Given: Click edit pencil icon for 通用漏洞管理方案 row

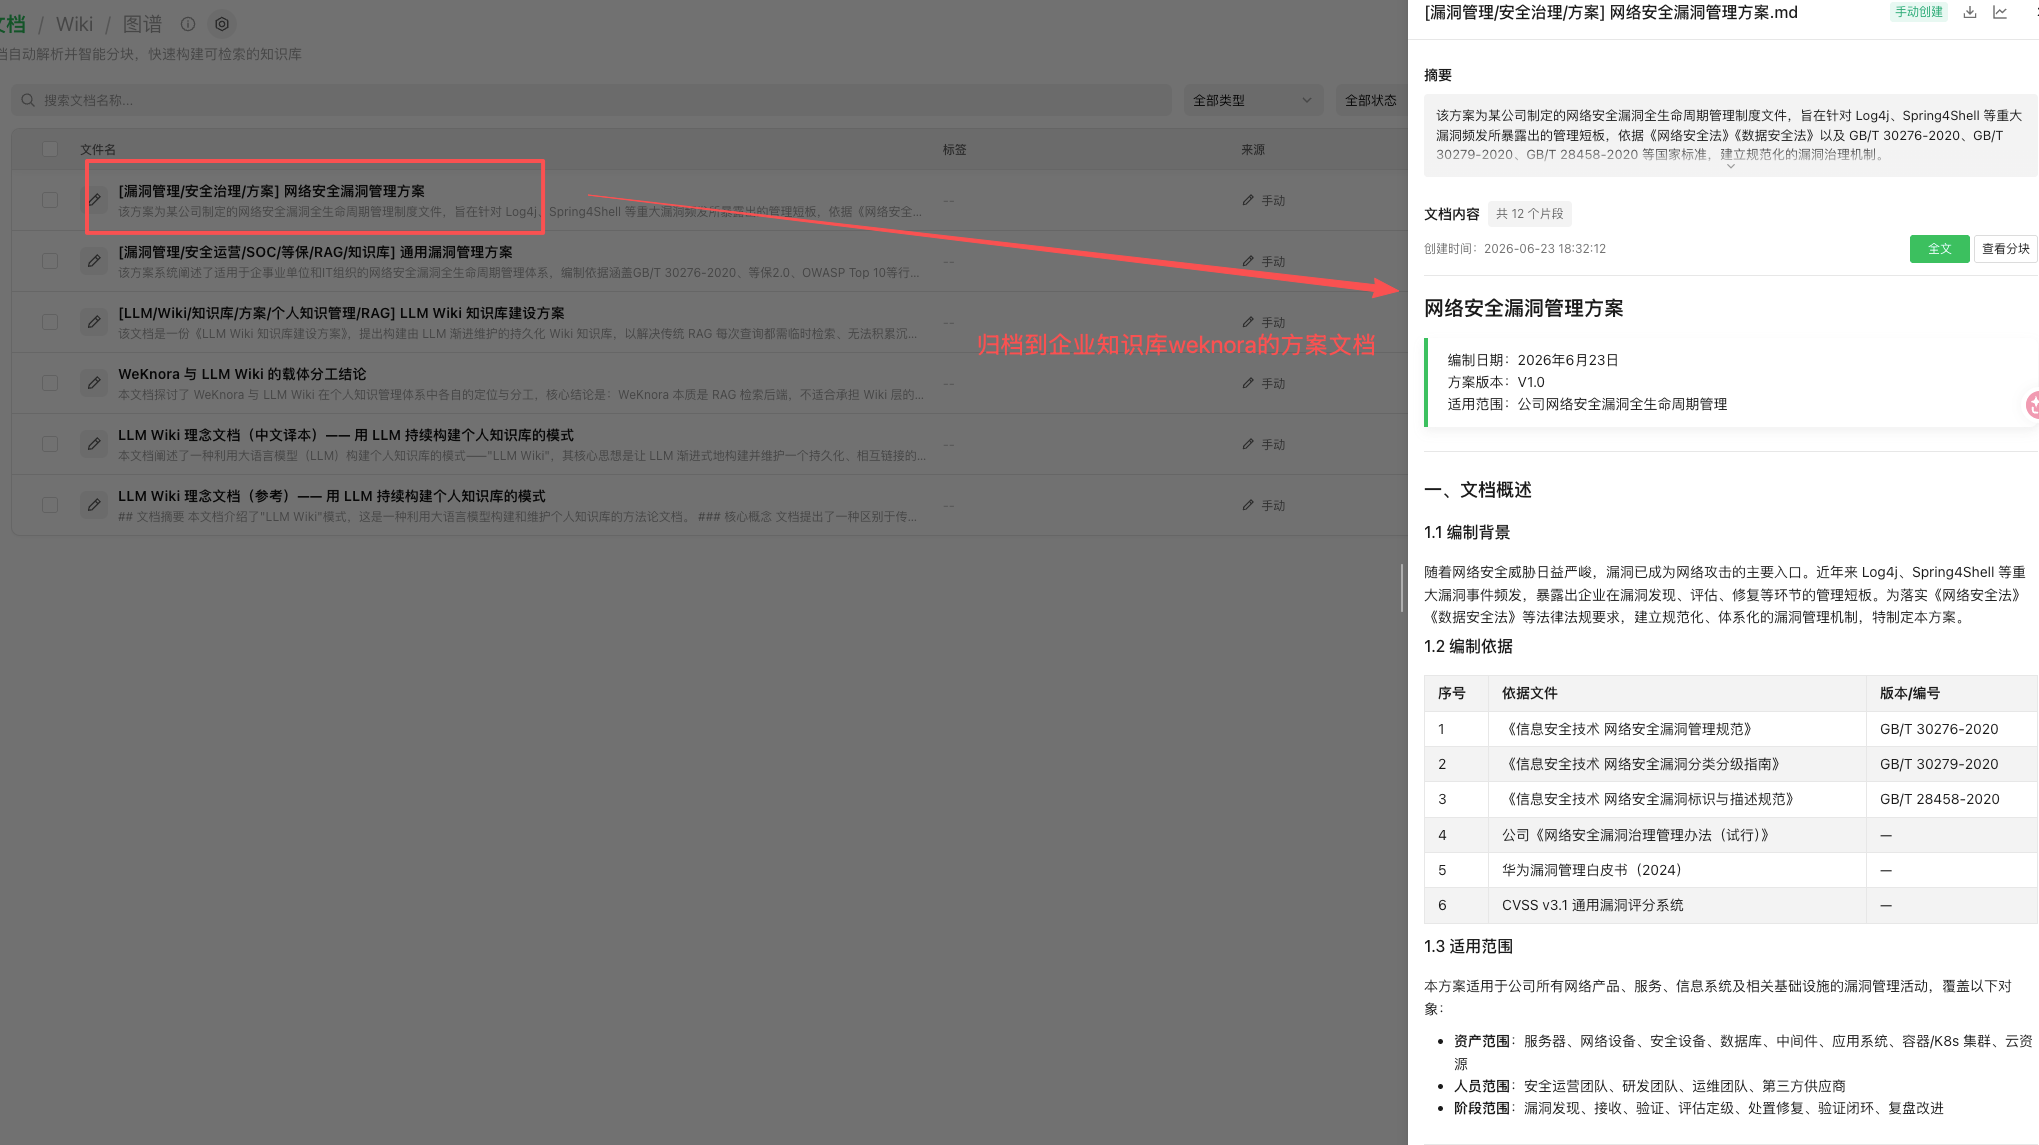Looking at the screenshot, I should (x=94, y=261).
